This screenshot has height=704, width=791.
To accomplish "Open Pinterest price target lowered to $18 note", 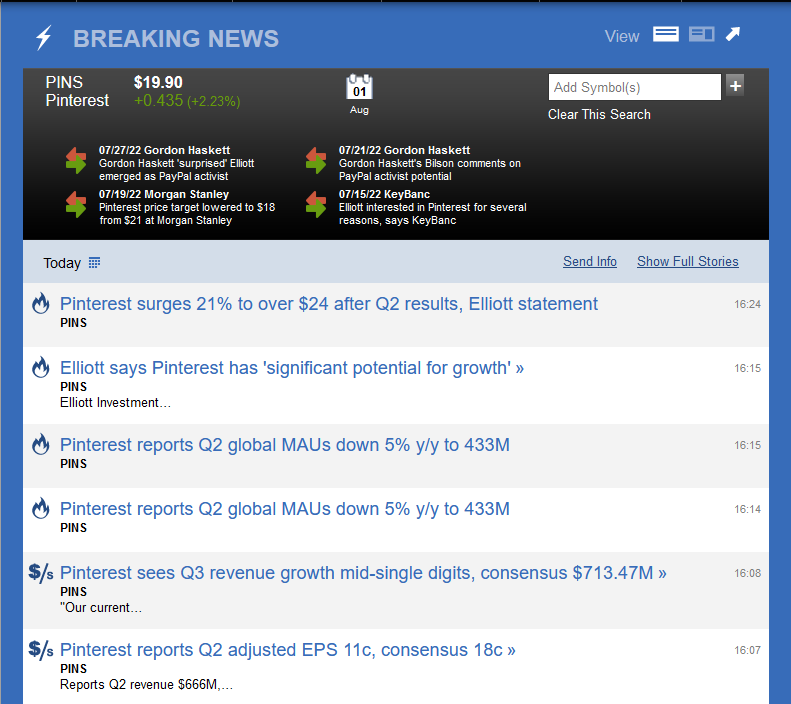I will 187,214.
